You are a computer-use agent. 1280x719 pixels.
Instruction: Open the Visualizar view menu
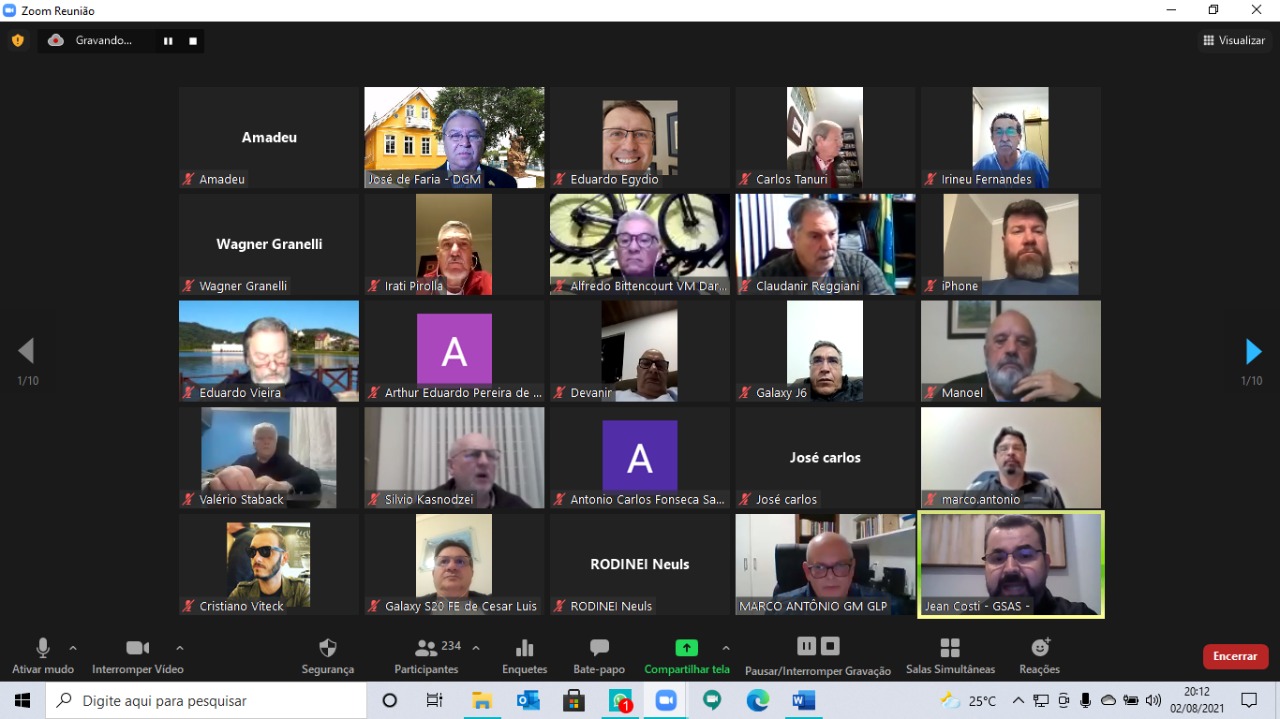(1235, 41)
